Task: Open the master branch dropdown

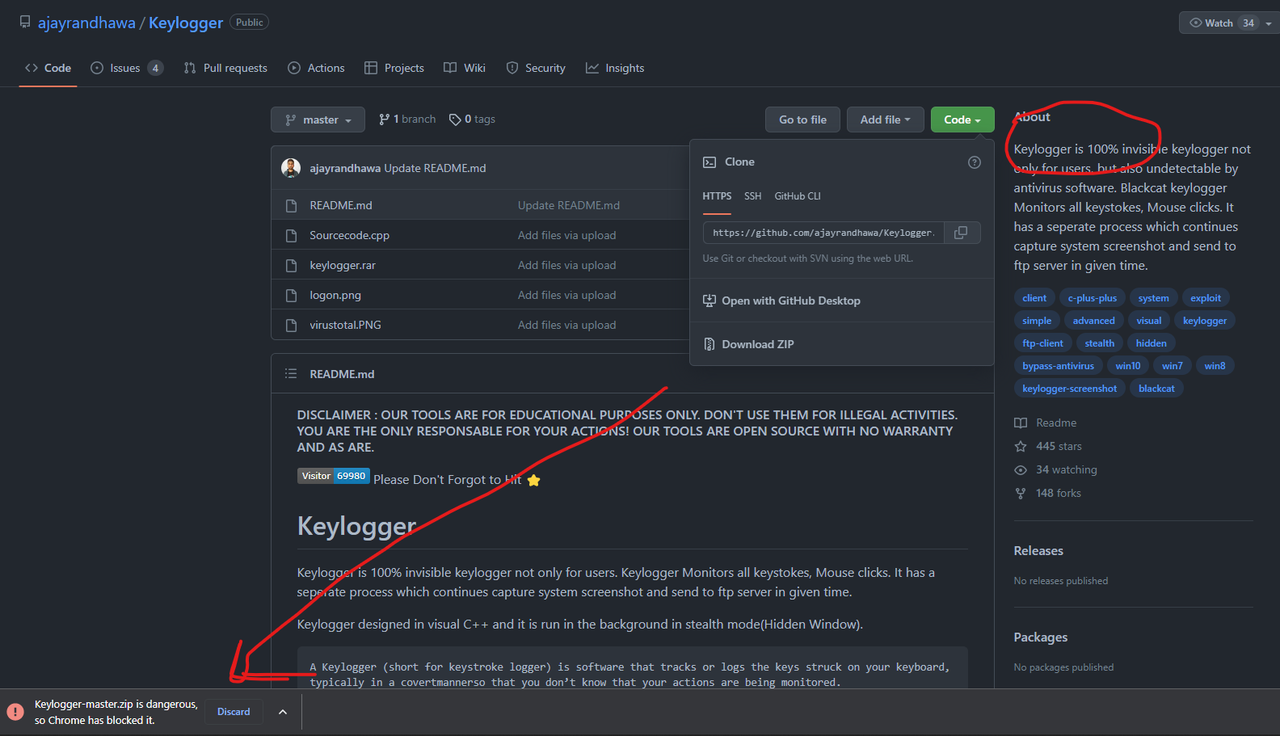Action: pos(318,120)
